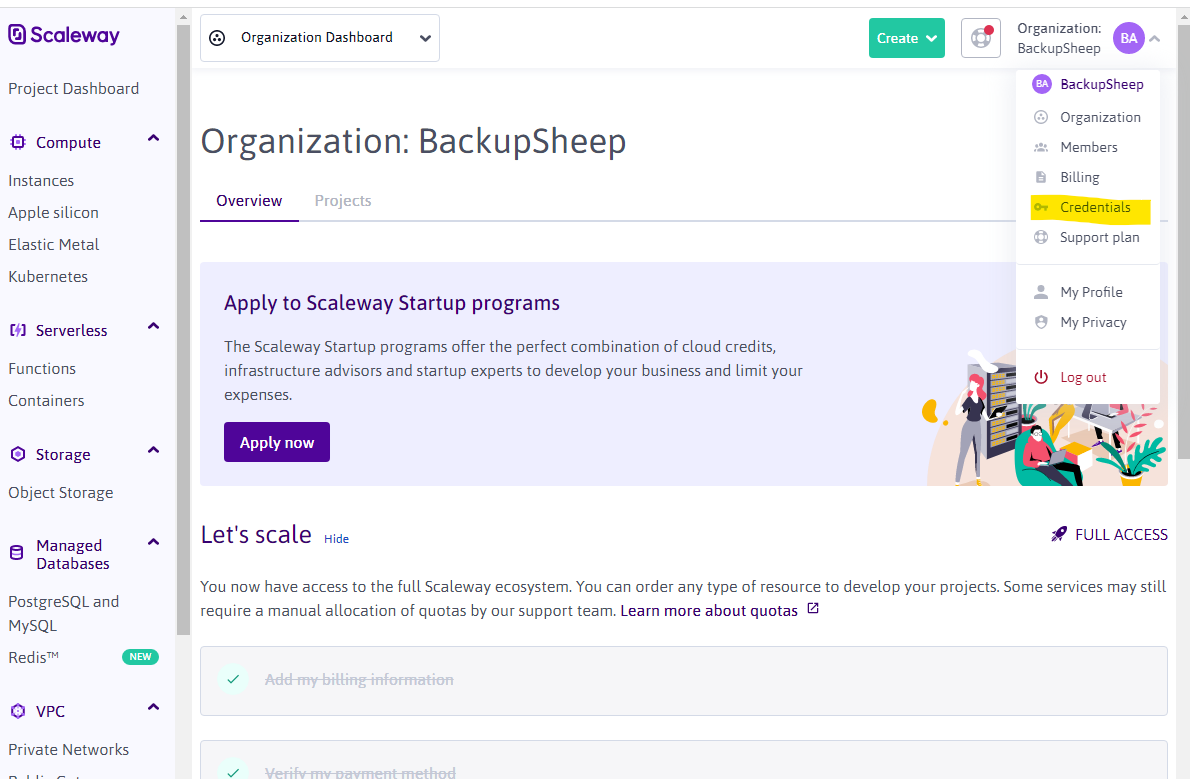This screenshot has height=779, width=1190.
Task: Click the BA avatar beside BackupSheep in menu
Action: (1042, 84)
